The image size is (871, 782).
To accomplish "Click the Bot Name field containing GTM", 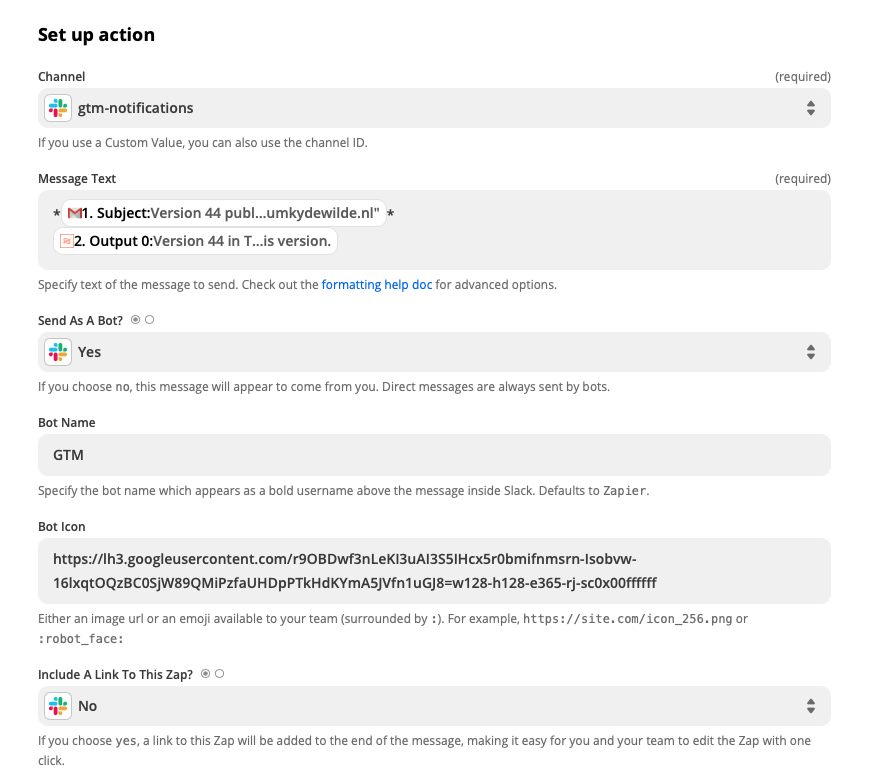I will click(x=434, y=455).
